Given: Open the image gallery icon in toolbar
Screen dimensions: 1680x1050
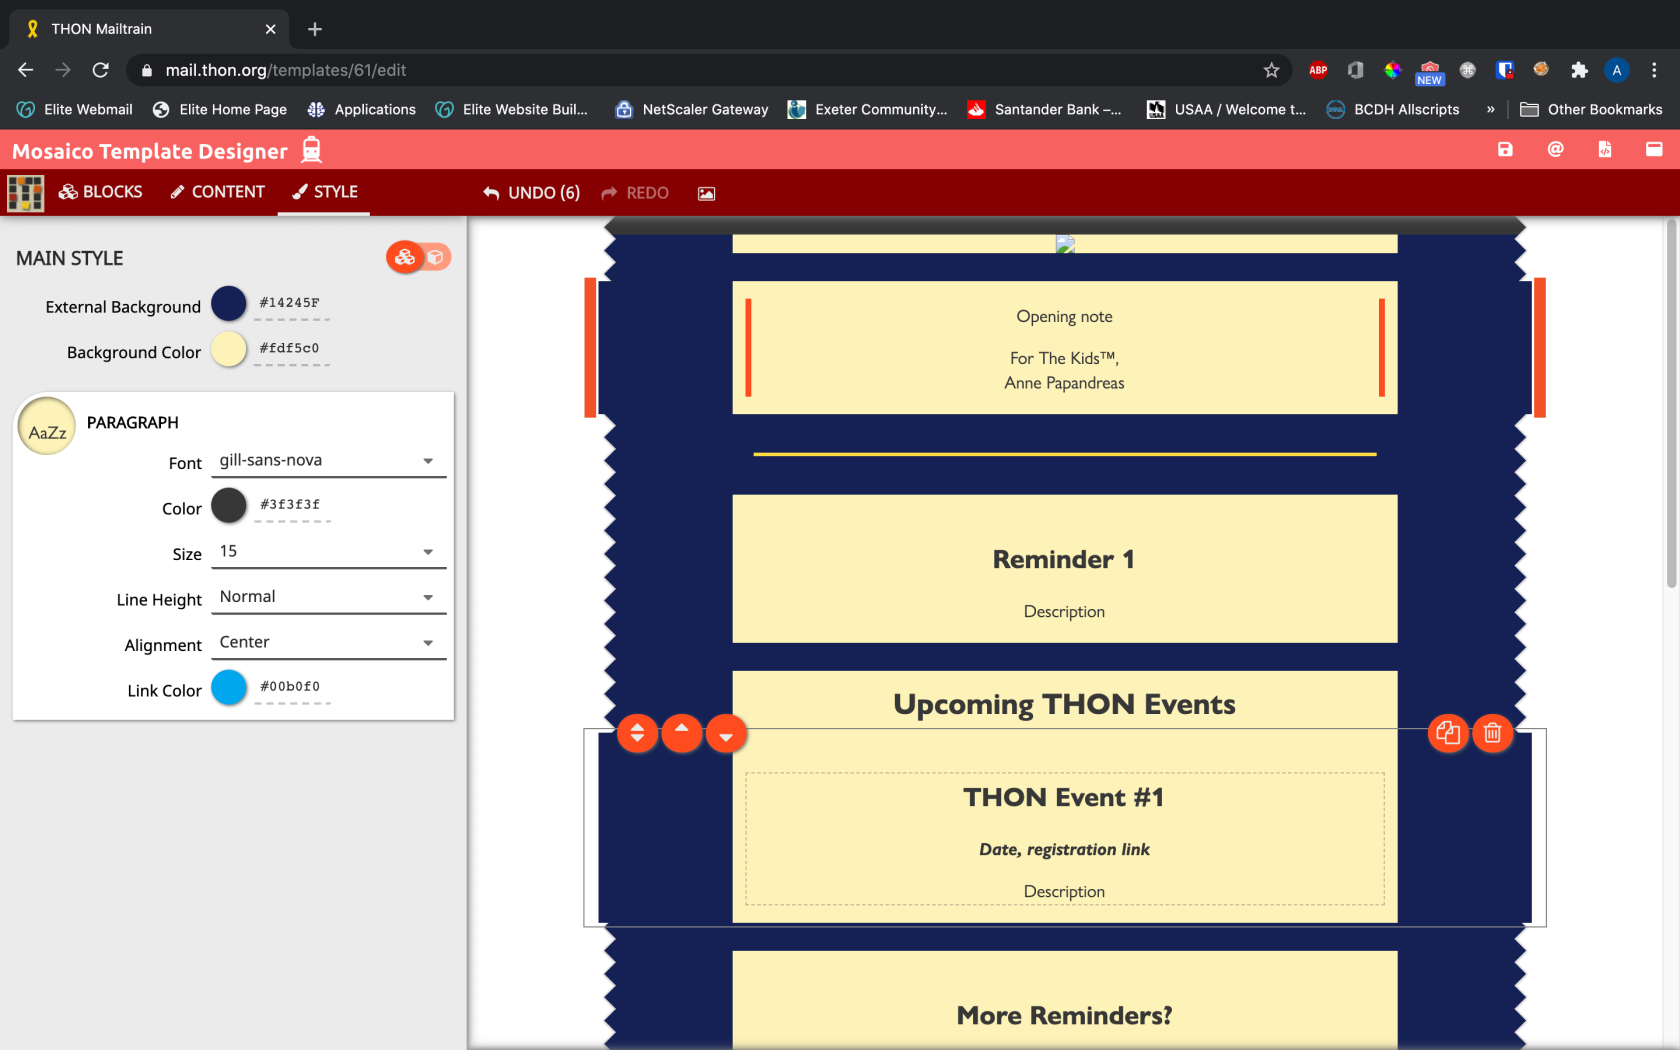Looking at the screenshot, I should click(706, 193).
